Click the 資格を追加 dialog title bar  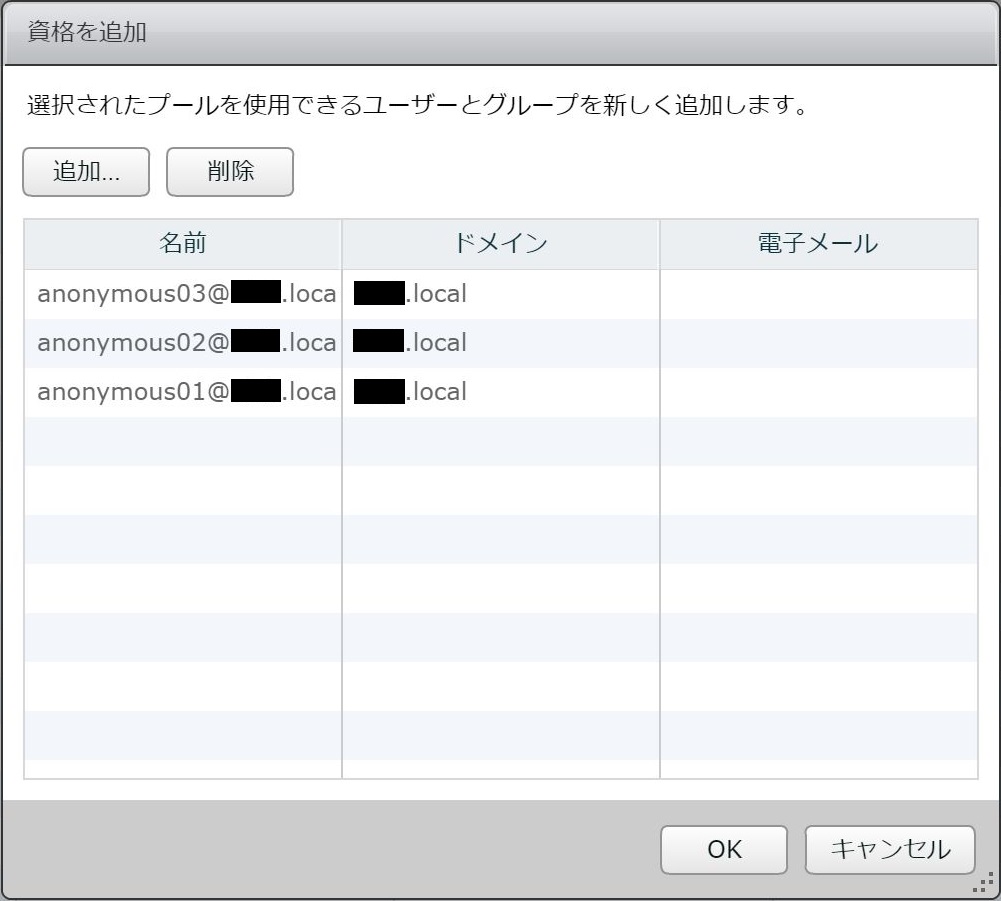click(x=500, y=33)
